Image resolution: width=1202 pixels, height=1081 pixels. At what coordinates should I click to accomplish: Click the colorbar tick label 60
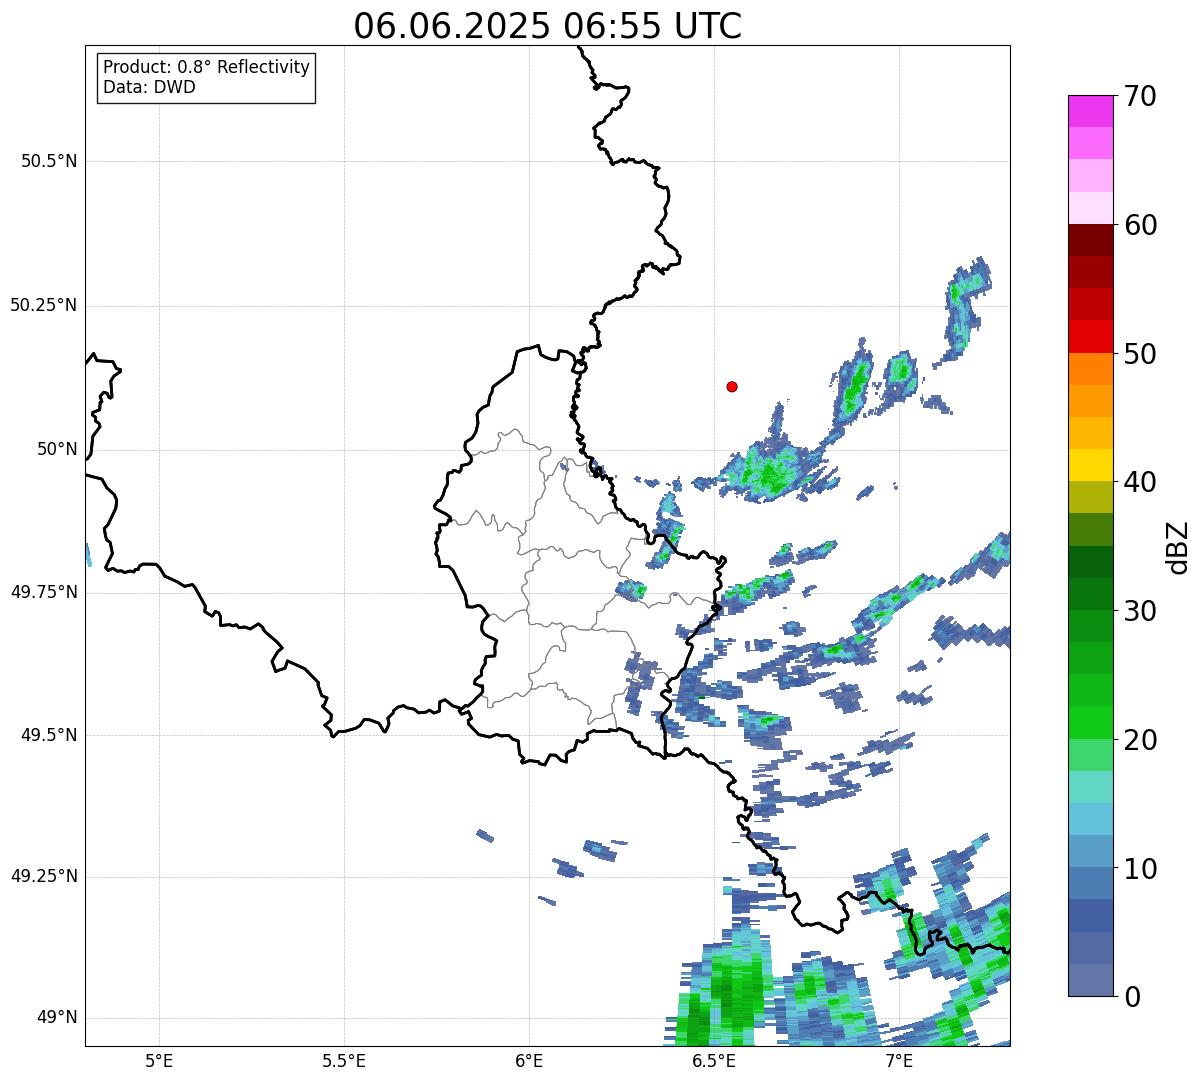(x=1141, y=225)
